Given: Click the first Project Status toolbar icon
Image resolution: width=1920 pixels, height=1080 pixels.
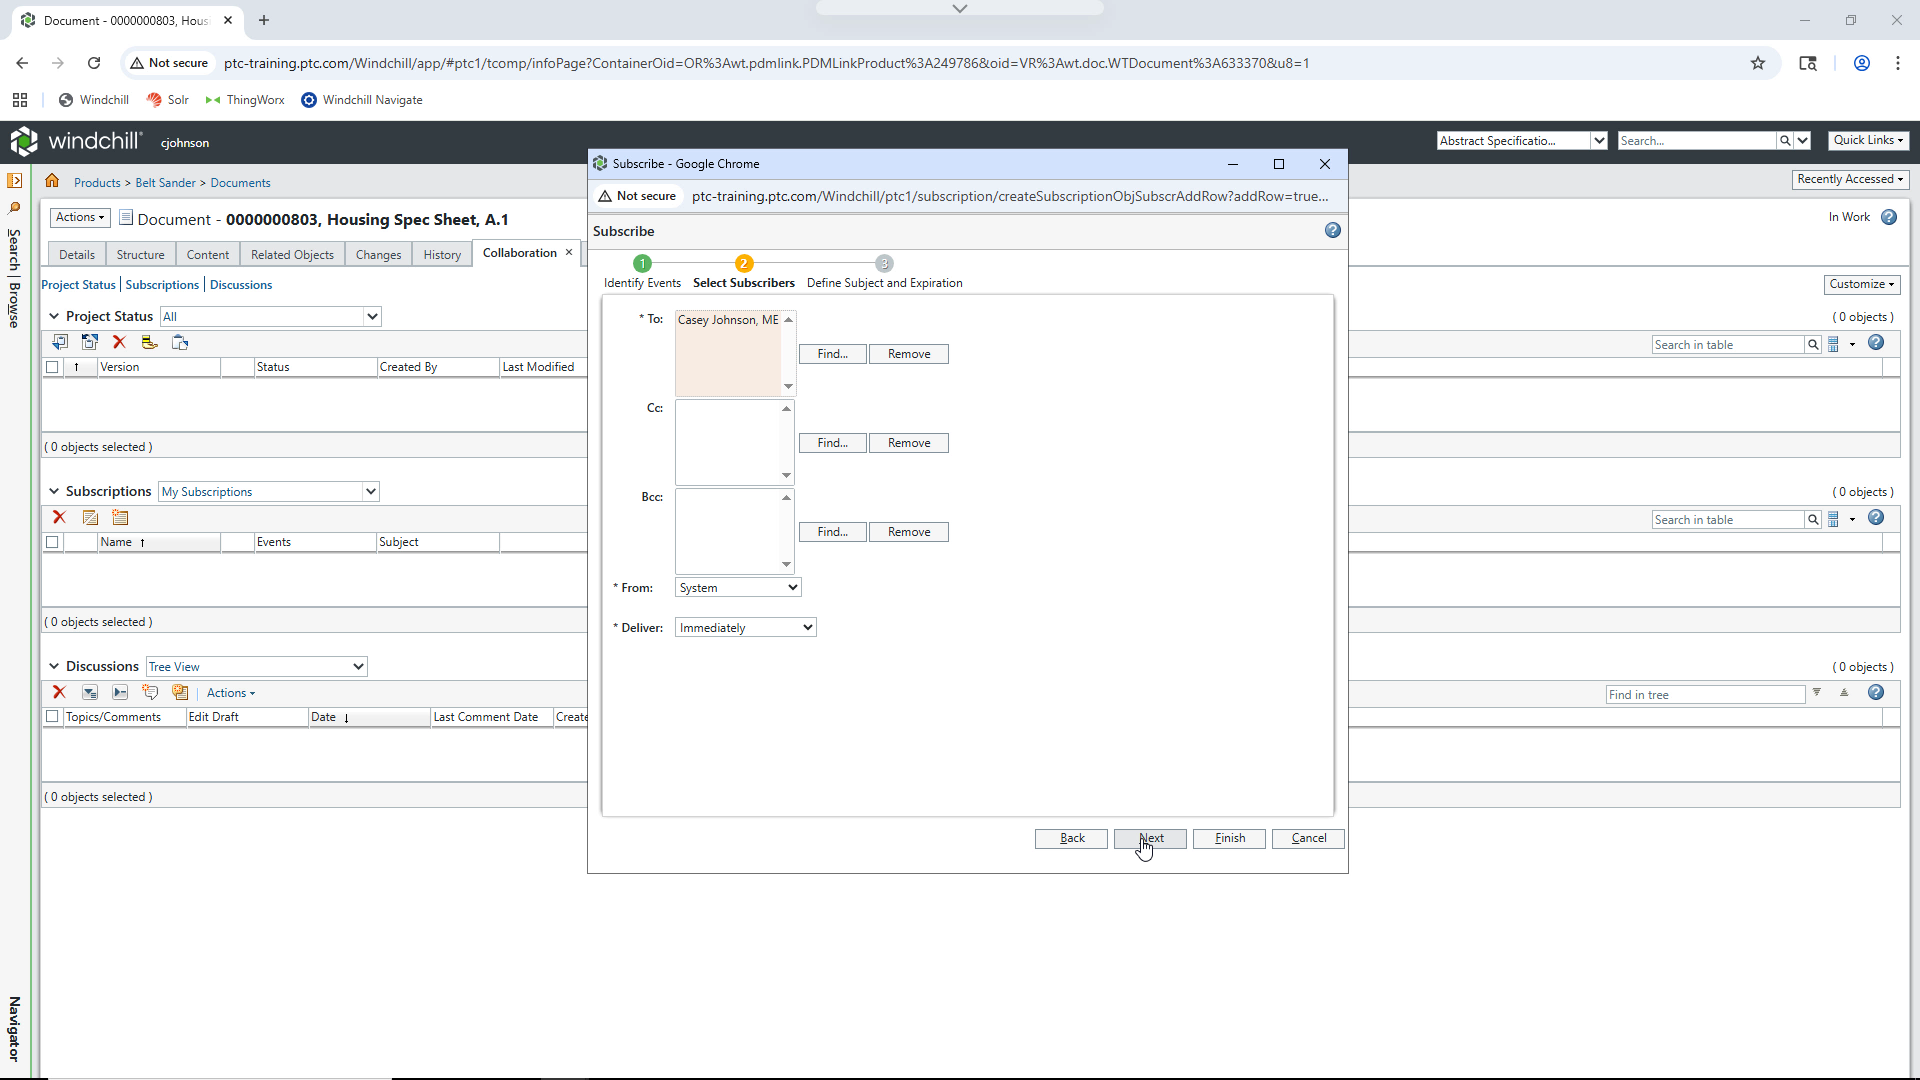Looking at the screenshot, I should pos(60,342).
